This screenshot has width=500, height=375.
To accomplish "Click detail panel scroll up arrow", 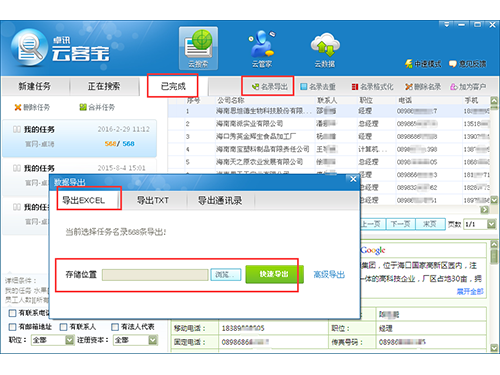I will [494, 245].
